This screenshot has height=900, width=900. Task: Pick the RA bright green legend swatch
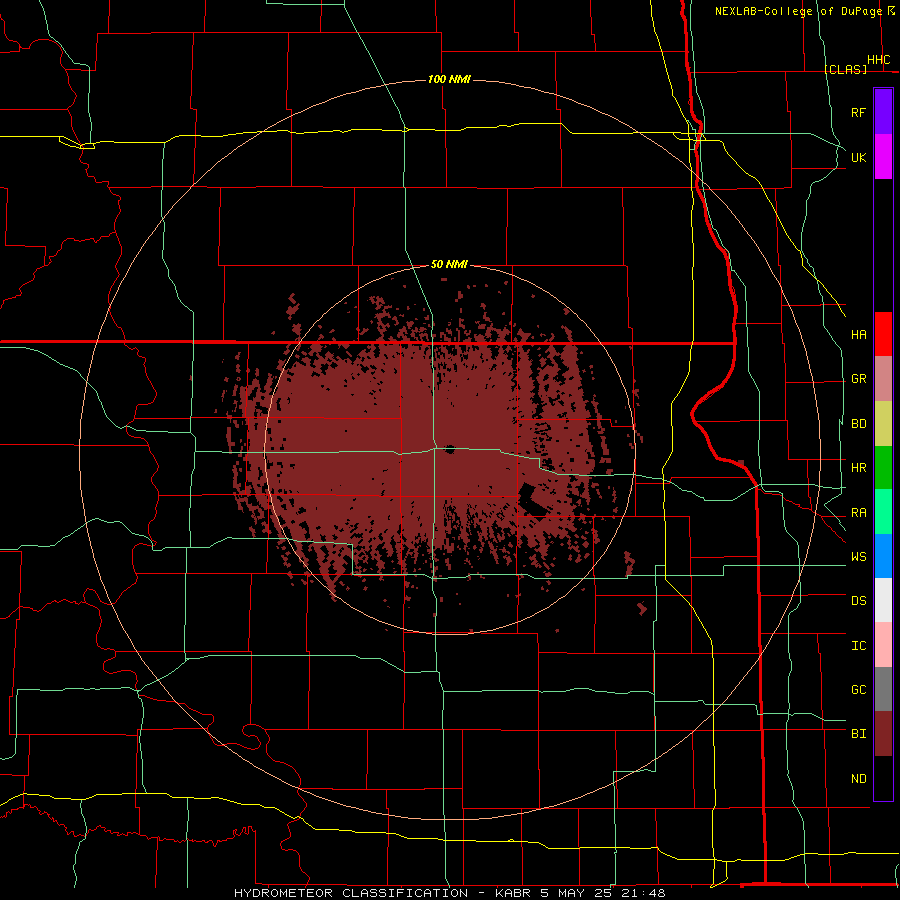coord(883,512)
